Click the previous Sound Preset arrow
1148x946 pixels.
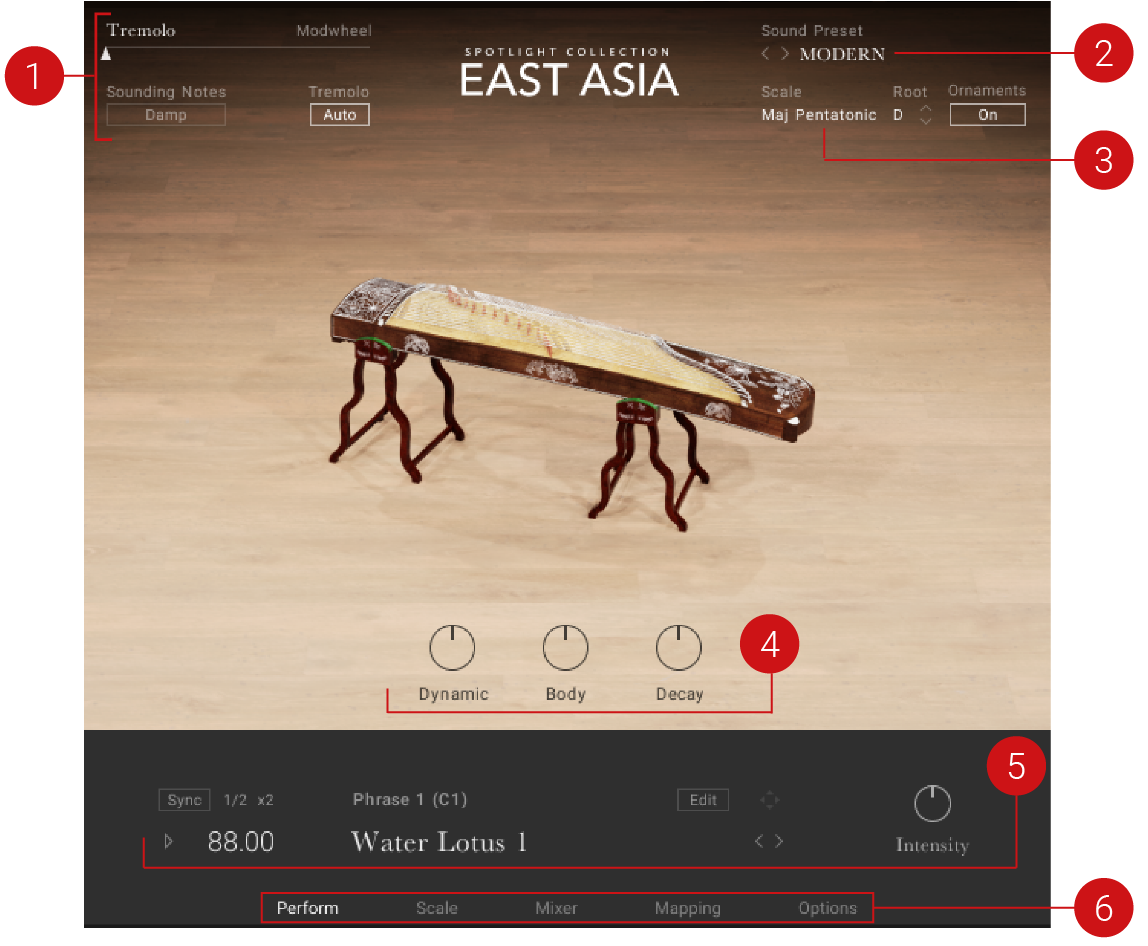(x=766, y=54)
